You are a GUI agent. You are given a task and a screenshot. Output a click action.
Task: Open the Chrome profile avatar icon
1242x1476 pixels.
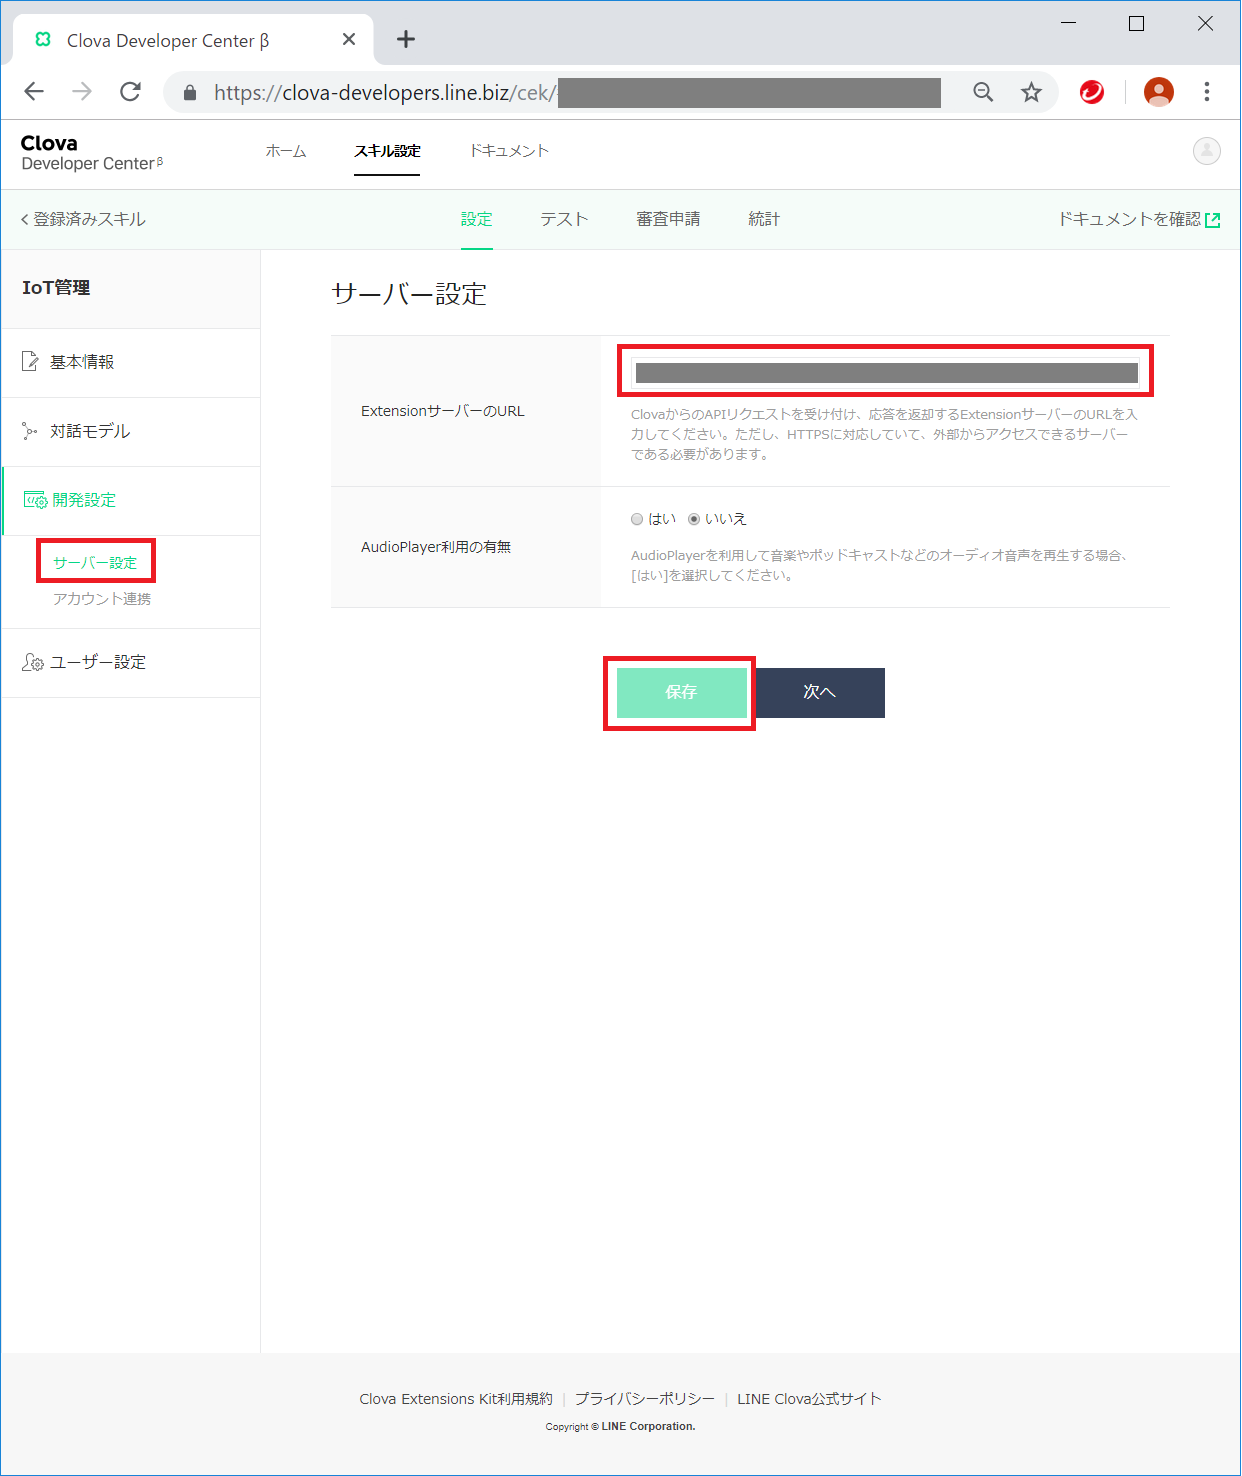(1158, 92)
